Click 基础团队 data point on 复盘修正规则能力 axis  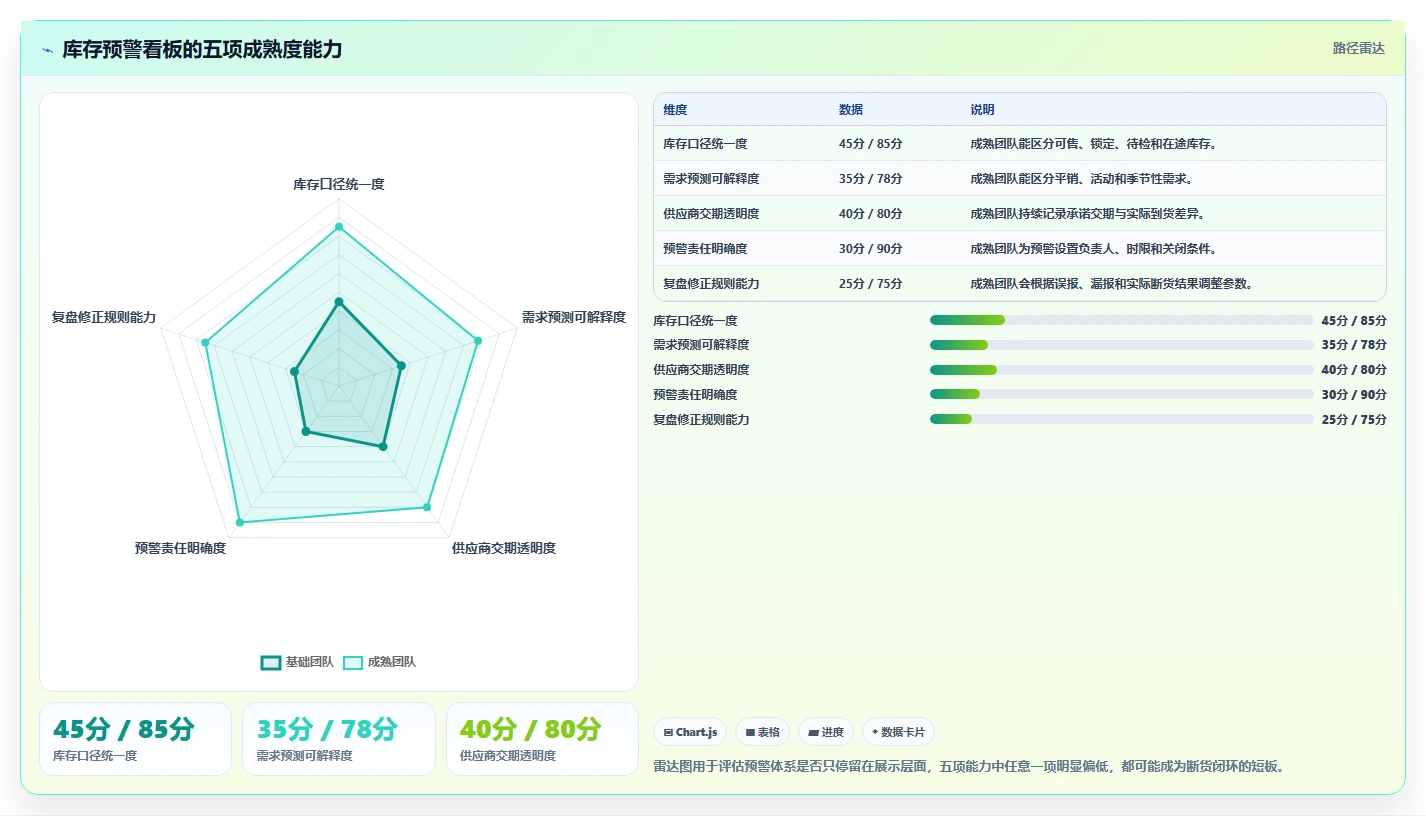[294, 371]
